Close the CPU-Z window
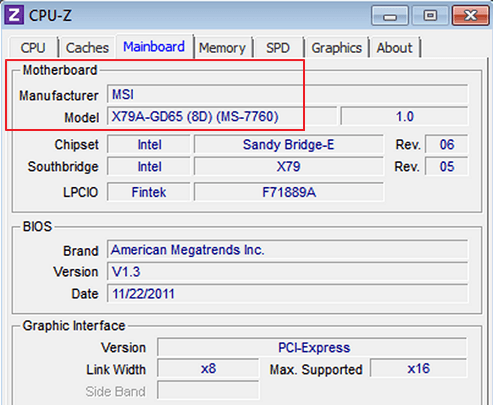The width and height of the screenshot is (493, 405). coord(470,16)
